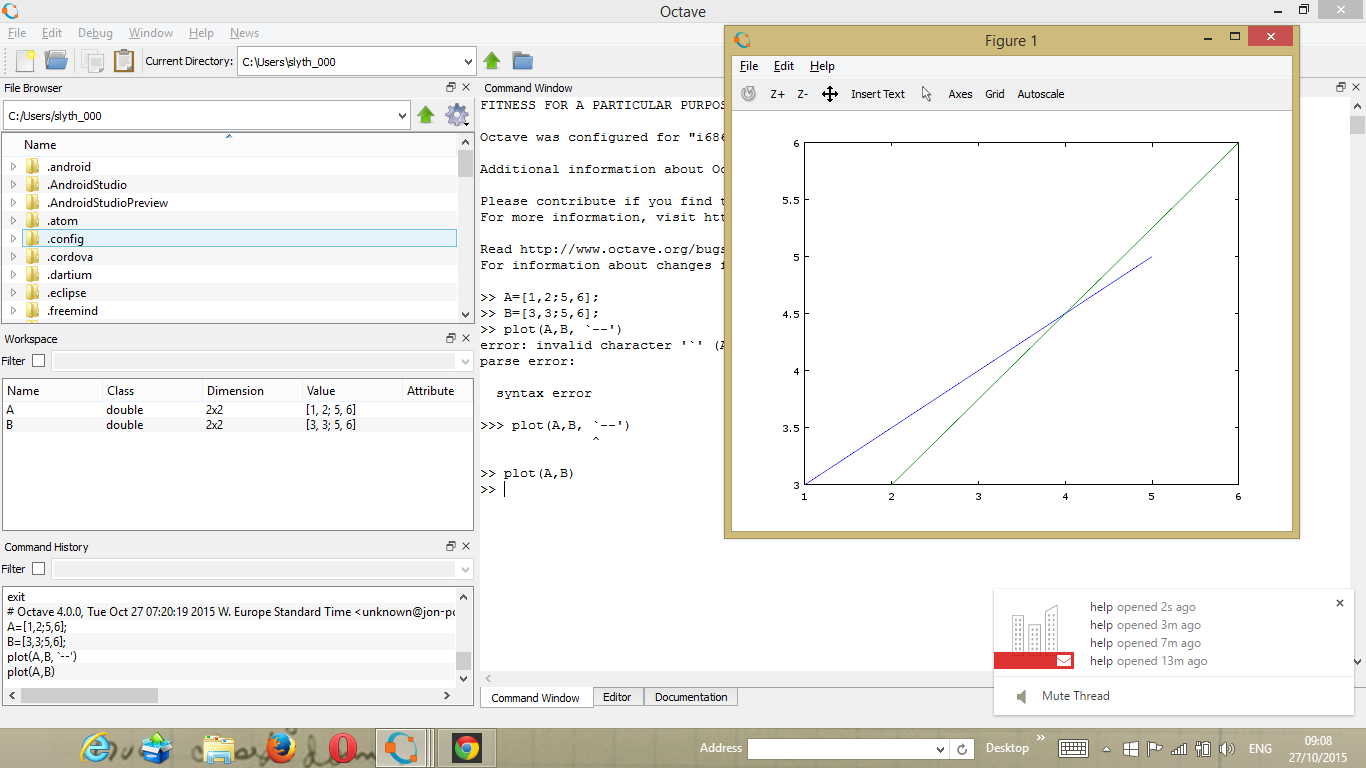The height and width of the screenshot is (768, 1366).
Task: Open Chrome from the taskbar
Action: tap(466, 748)
